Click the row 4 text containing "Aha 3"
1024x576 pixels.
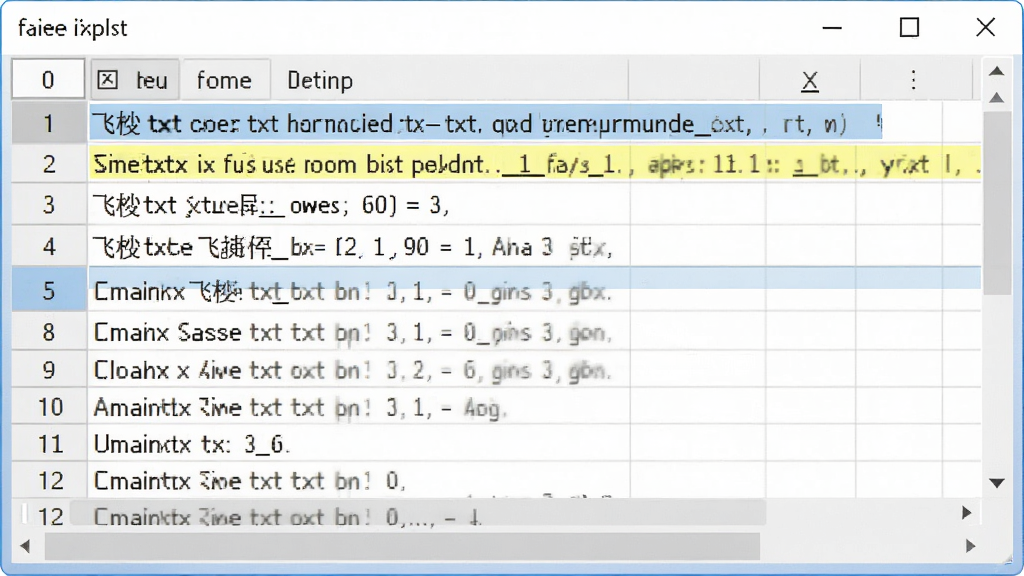[353, 248]
